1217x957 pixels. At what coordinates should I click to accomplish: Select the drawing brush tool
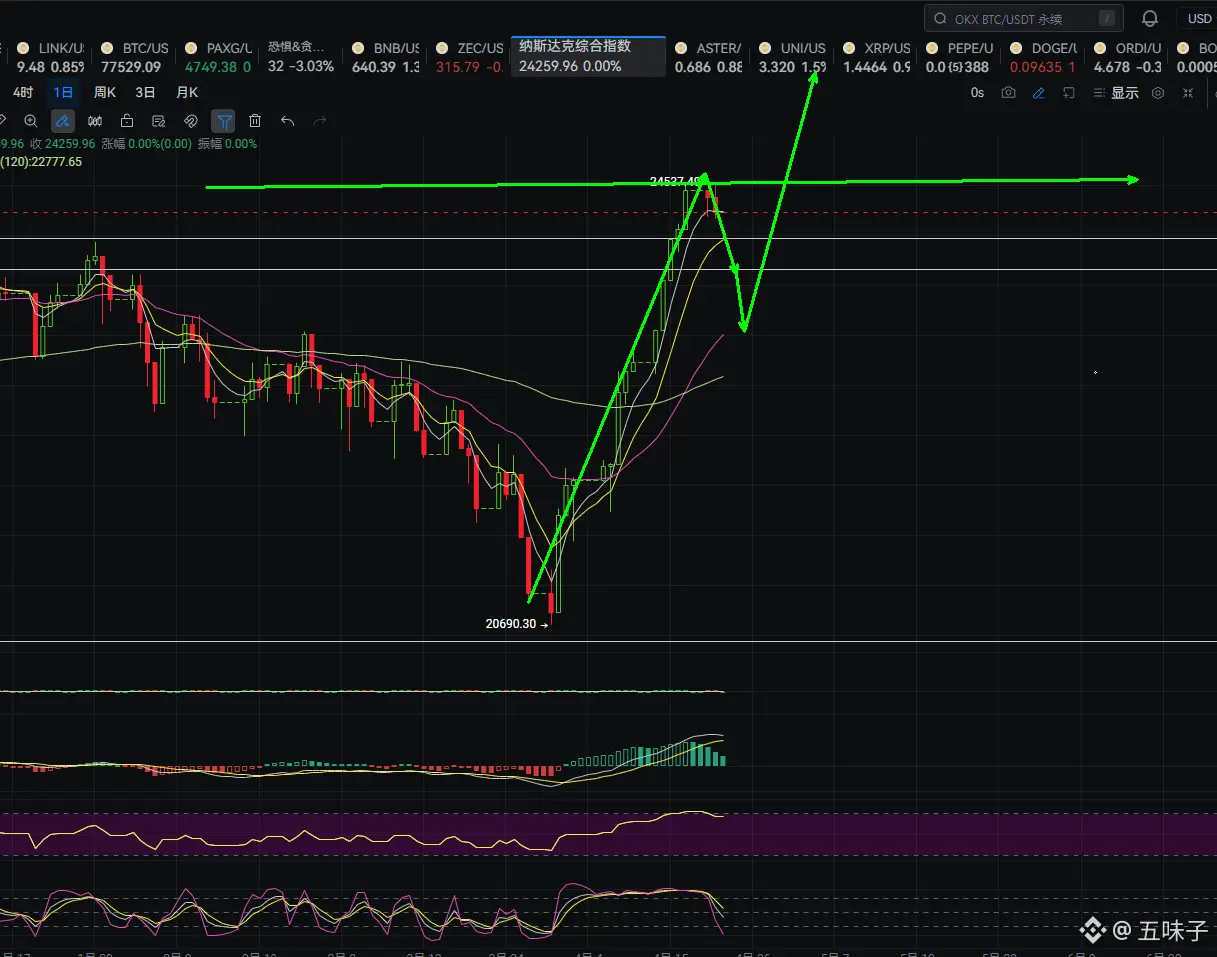(63, 121)
